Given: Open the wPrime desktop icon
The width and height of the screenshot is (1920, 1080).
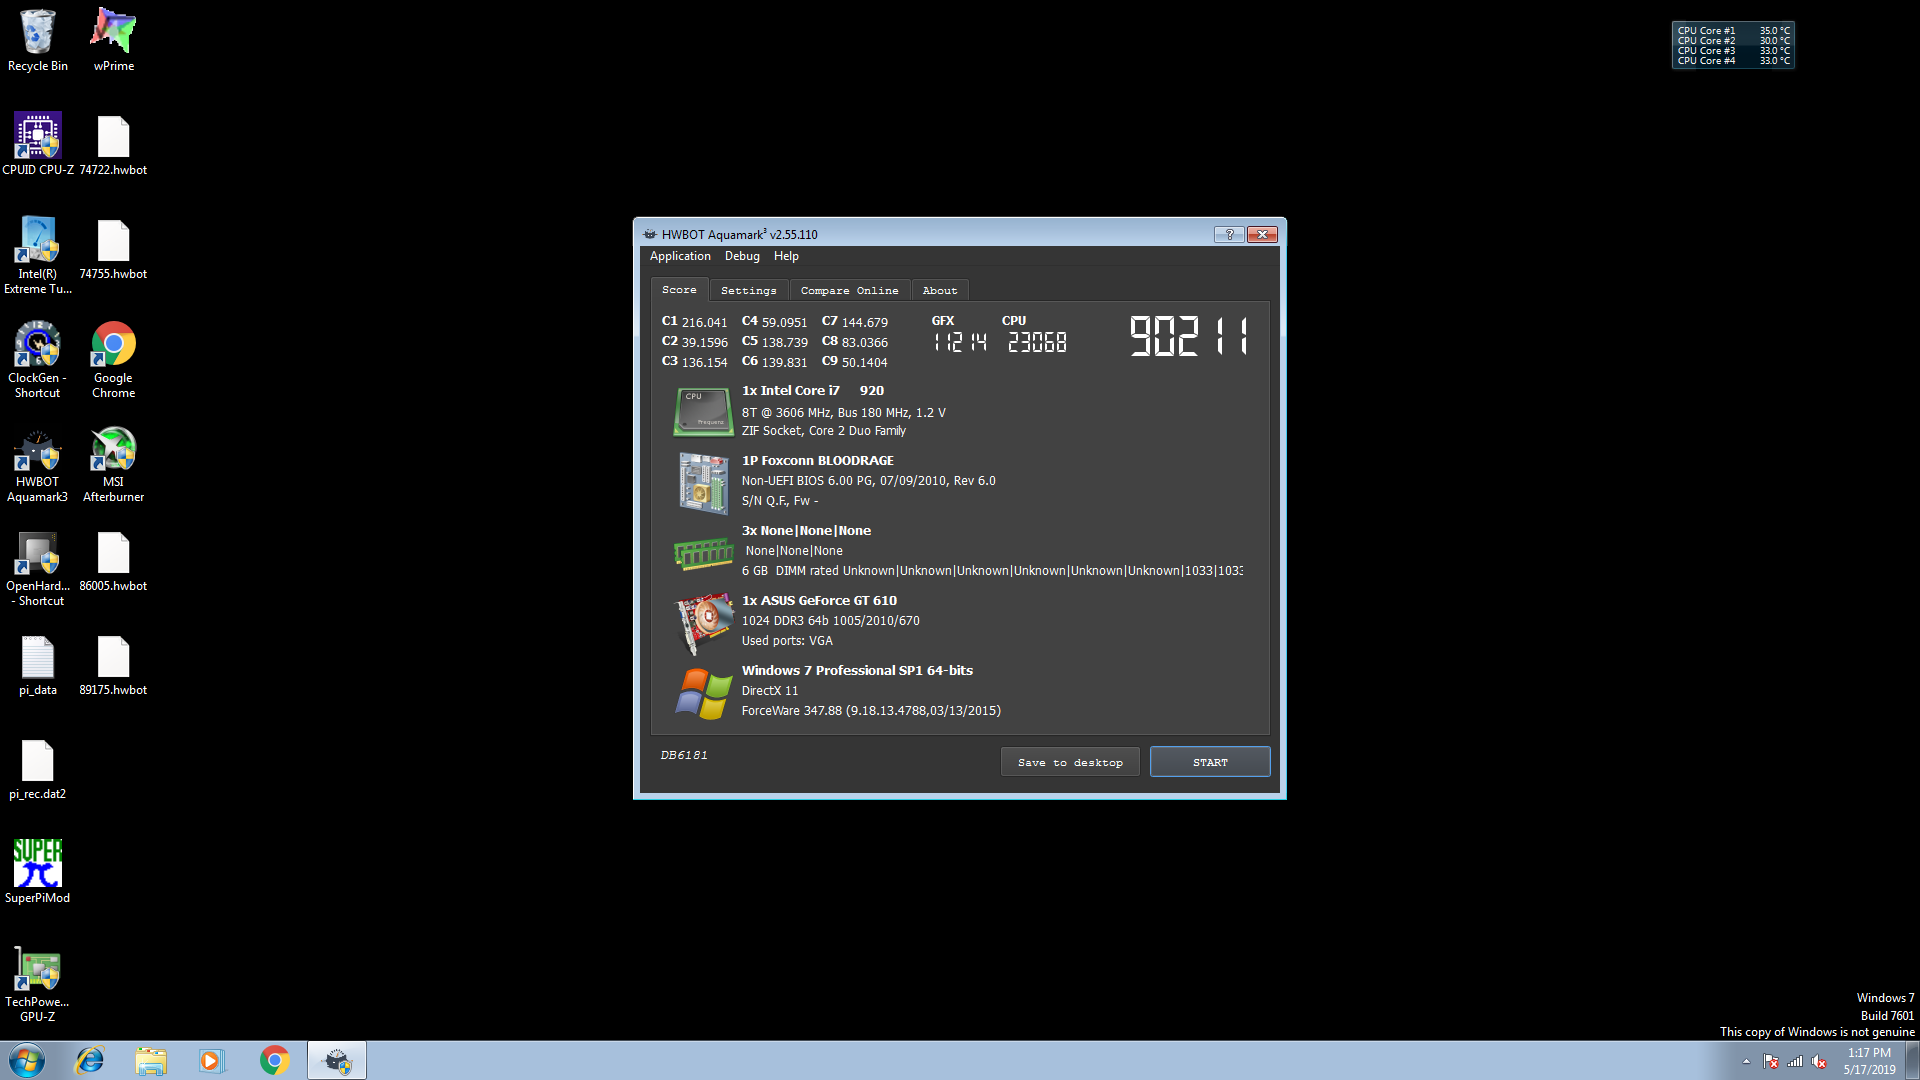Looking at the screenshot, I should click(x=114, y=40).
